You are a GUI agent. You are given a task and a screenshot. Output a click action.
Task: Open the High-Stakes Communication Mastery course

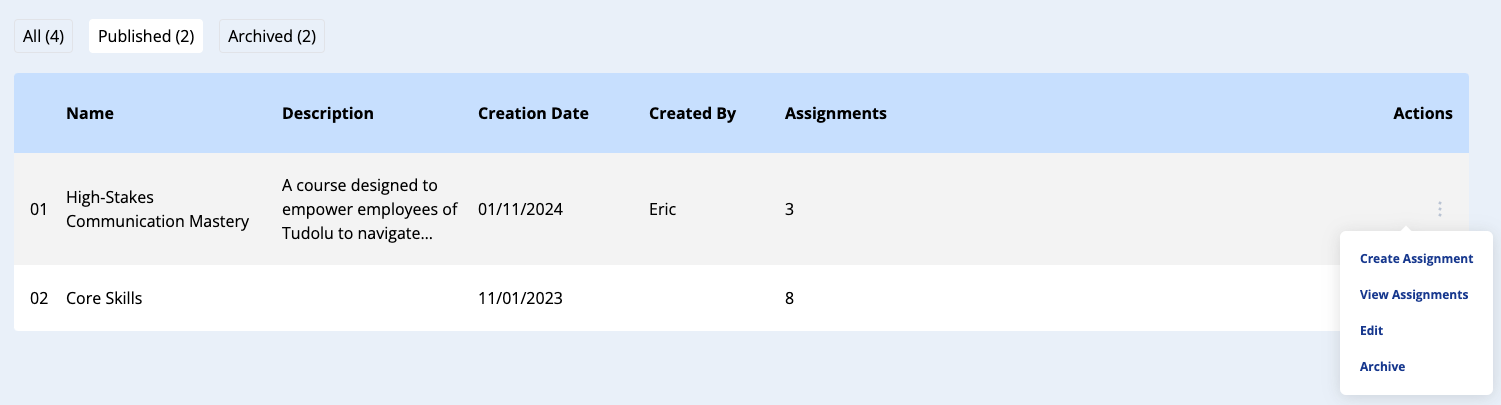(157, 209)
